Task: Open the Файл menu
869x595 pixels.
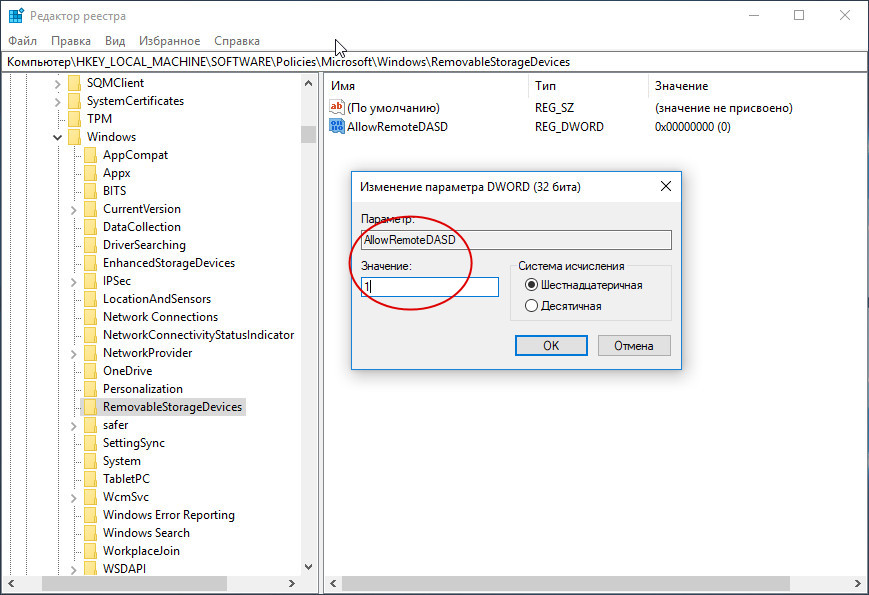Action: (x=23, y=41)
